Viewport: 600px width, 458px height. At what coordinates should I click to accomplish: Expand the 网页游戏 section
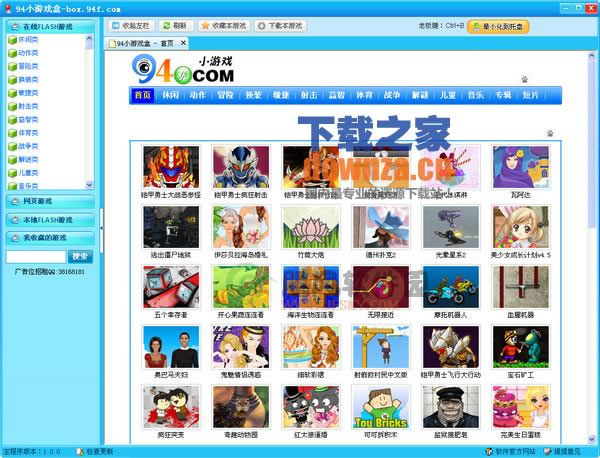pos(49,202)
